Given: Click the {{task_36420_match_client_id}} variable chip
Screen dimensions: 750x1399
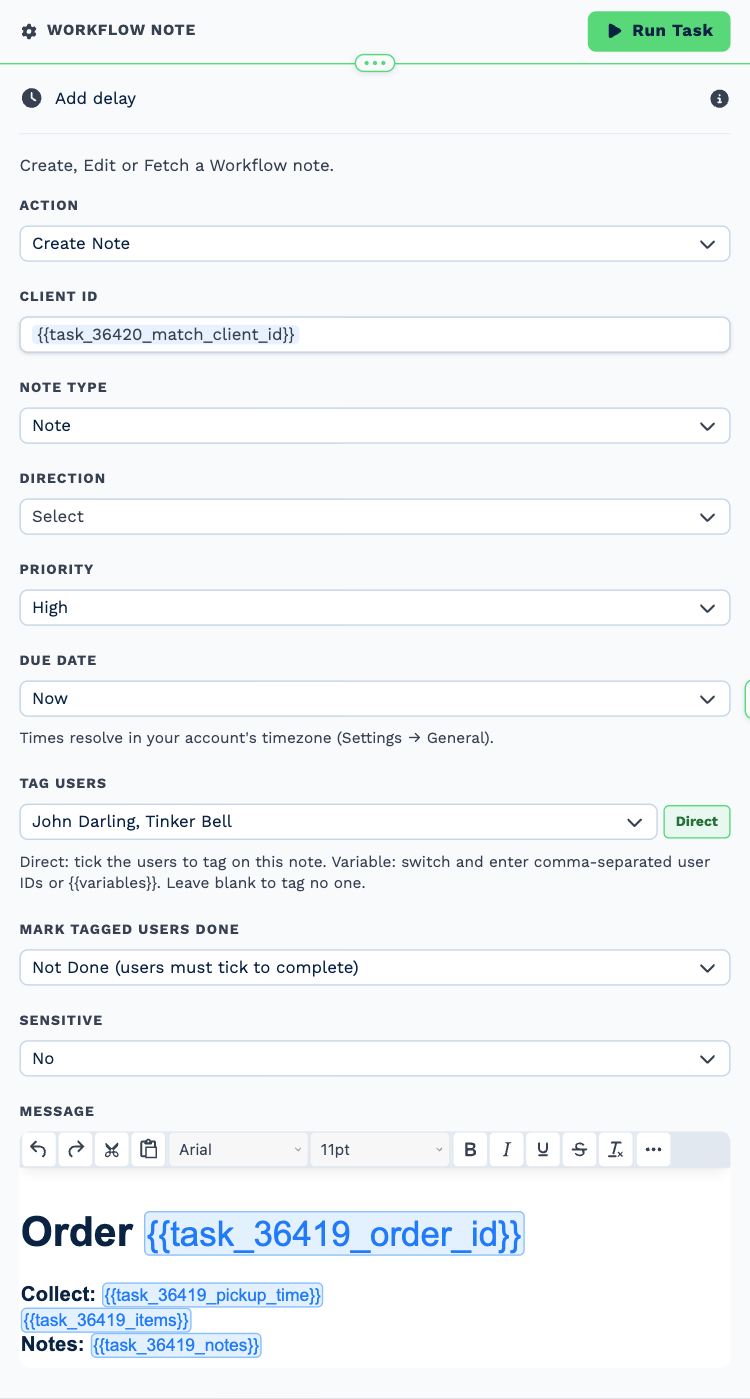Looking at the screenshot, I should (166, 335).
